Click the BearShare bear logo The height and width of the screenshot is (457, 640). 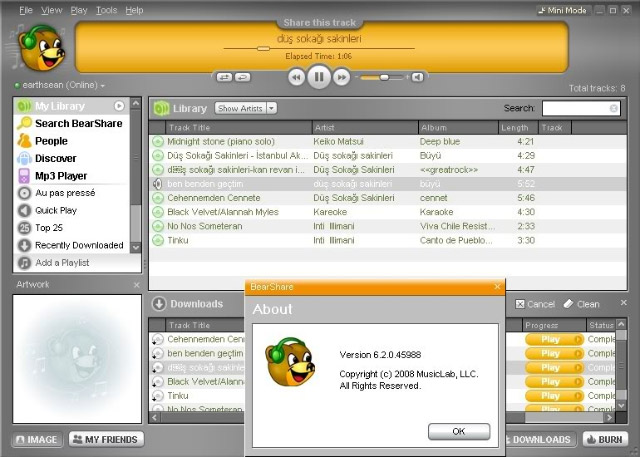pyautogui.click(x=42, y=48)
